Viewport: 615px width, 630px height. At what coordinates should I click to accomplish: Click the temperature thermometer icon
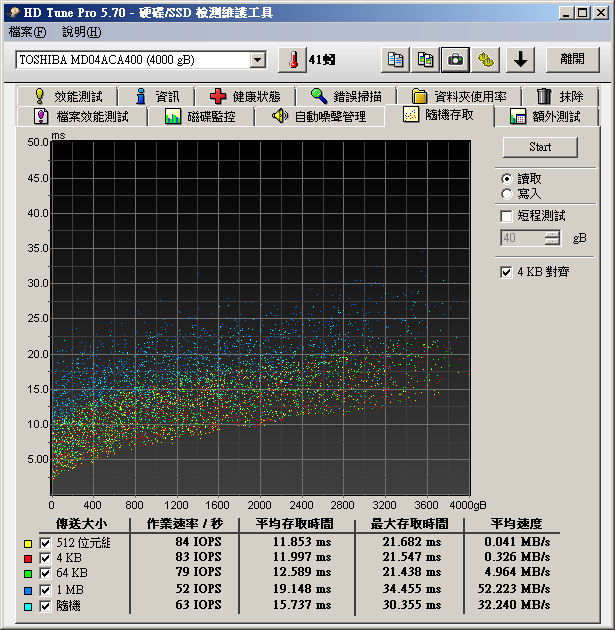tap(292, 60)
